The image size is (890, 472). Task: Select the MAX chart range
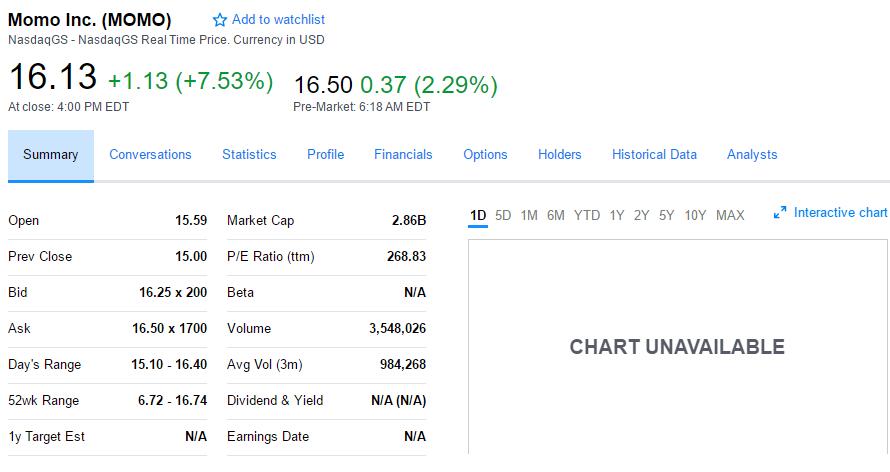730,215
